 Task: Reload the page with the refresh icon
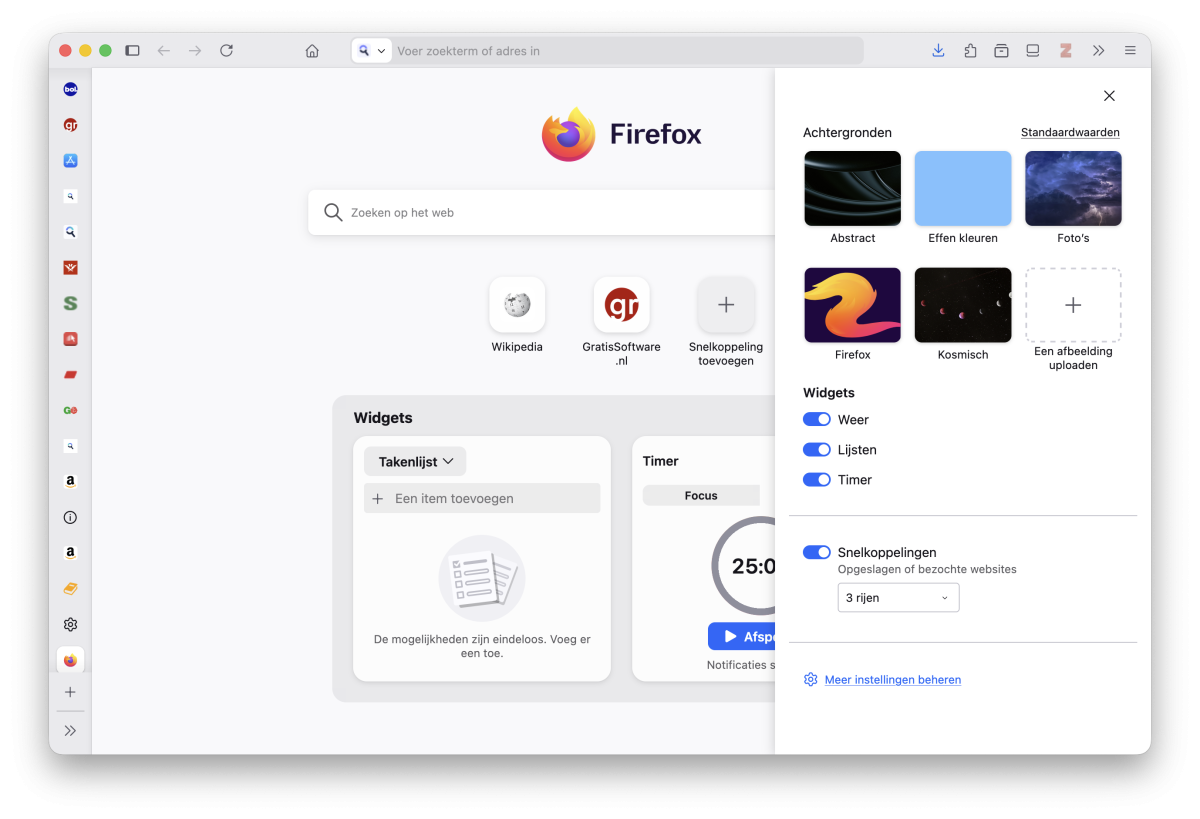[226, 51]
